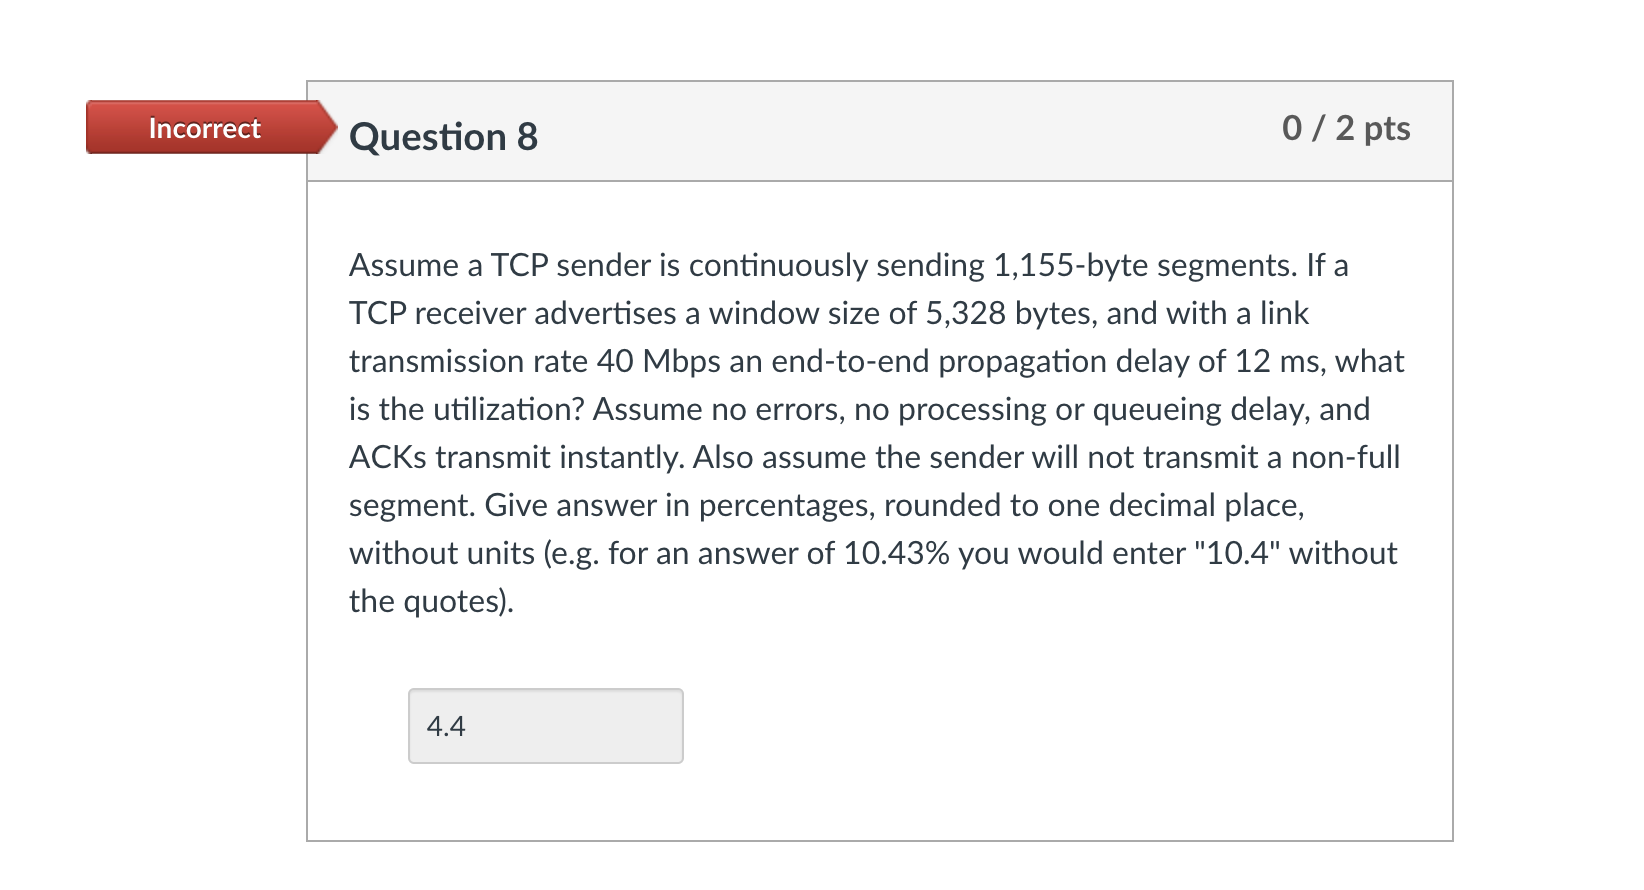This screenshot has height=890, width=1644.
Task: Click "the quotes)." on the last line
Action: (431, 601)
